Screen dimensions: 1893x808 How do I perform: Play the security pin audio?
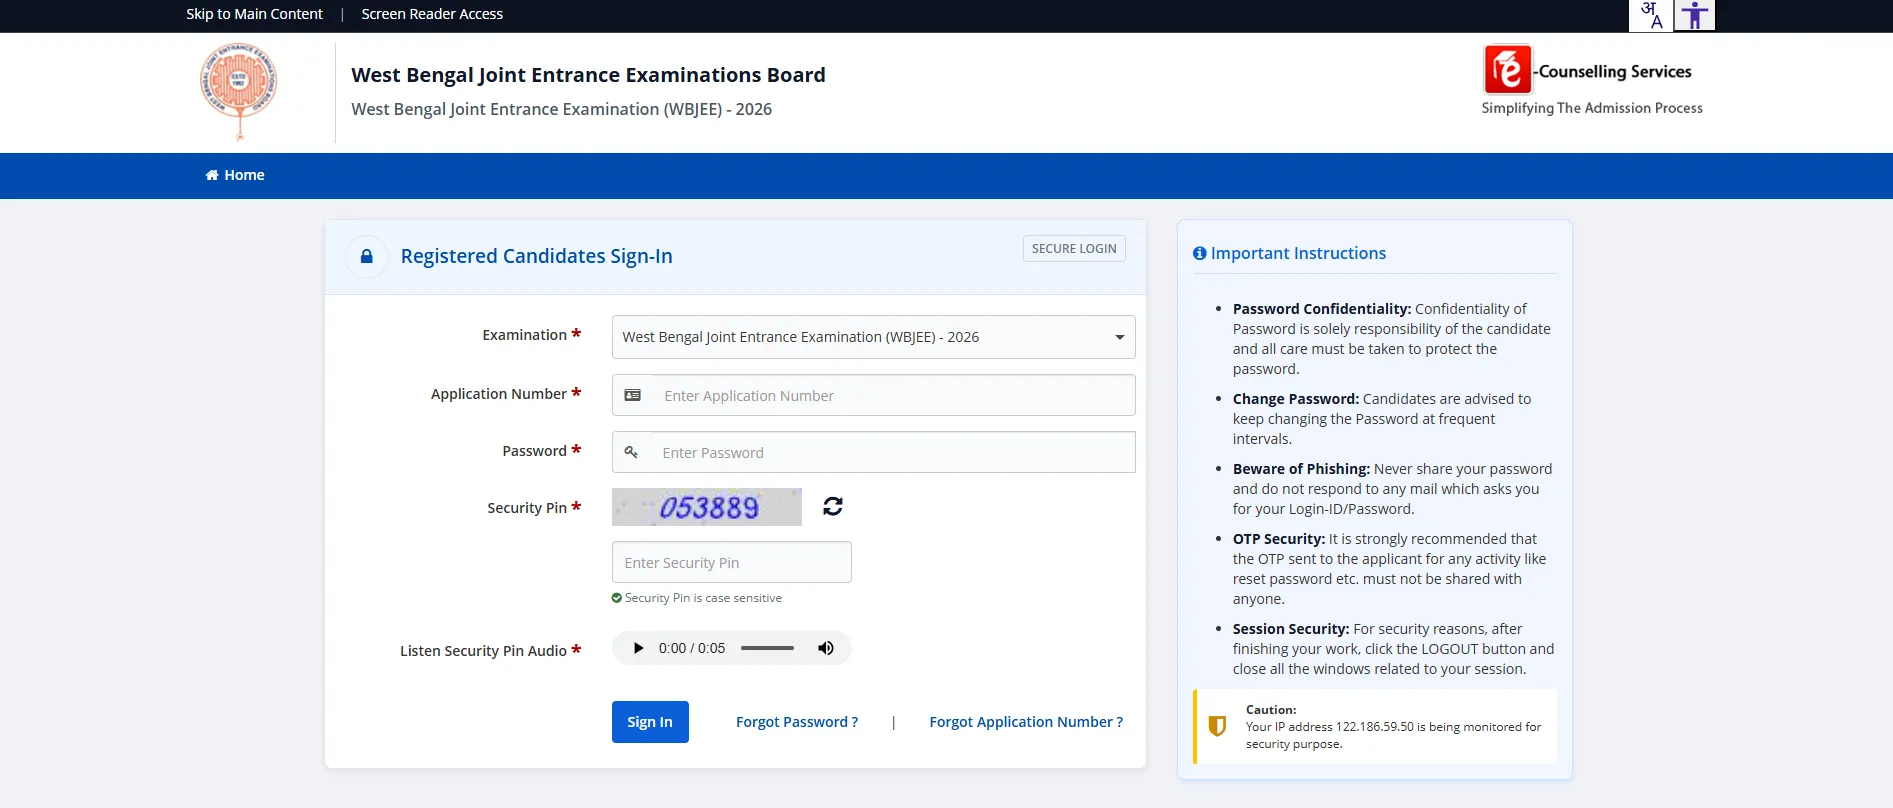pyautogui.click(x=638, y=648)
